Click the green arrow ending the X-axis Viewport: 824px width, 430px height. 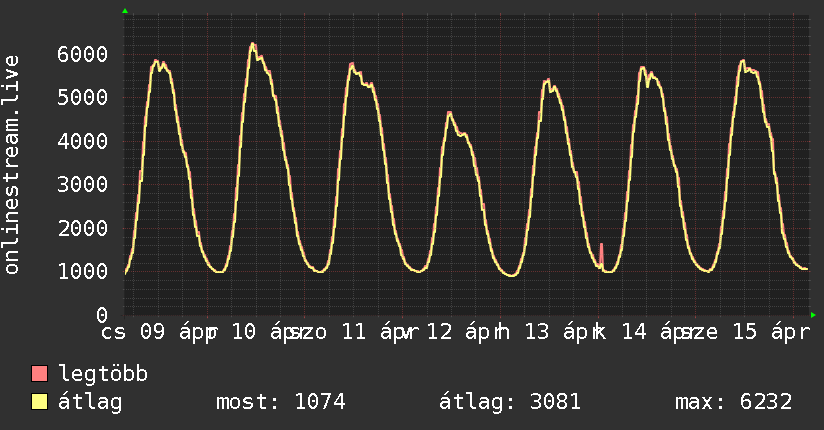pos(813,314)
